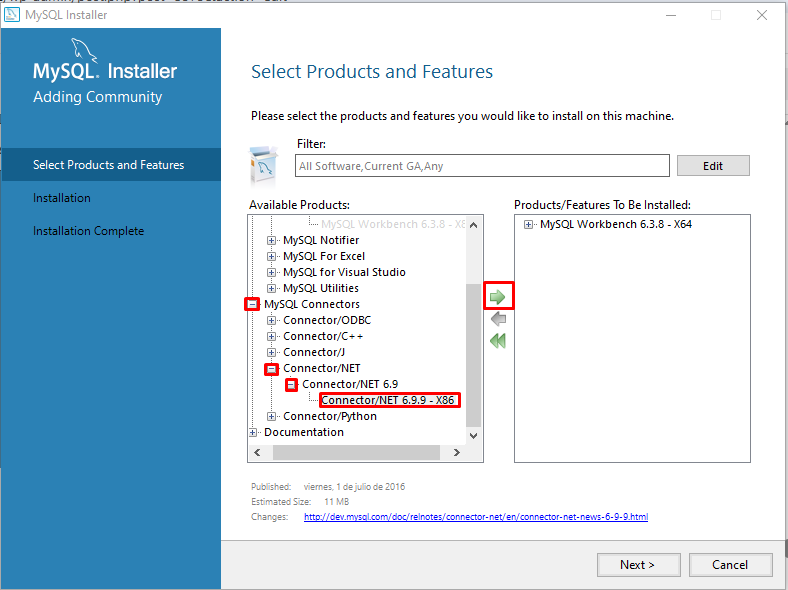Select MySQL for Visual Studio item

click(344, 272)
